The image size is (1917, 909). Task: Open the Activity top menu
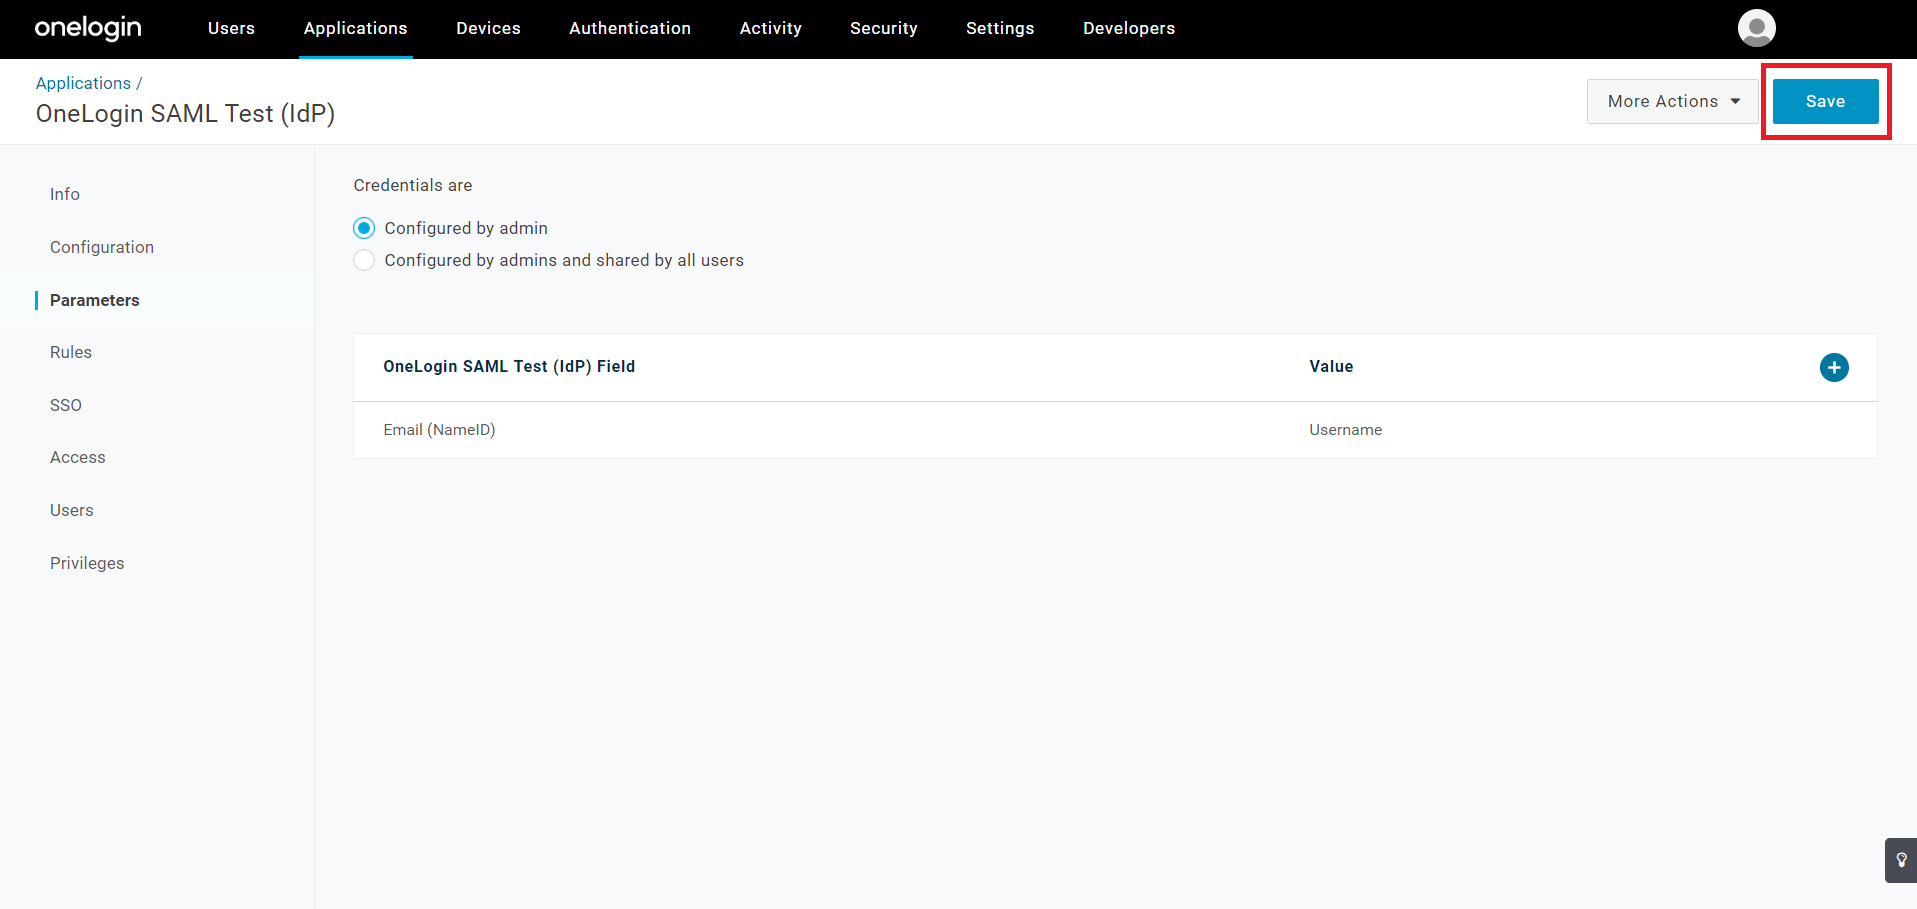(771, 28)
